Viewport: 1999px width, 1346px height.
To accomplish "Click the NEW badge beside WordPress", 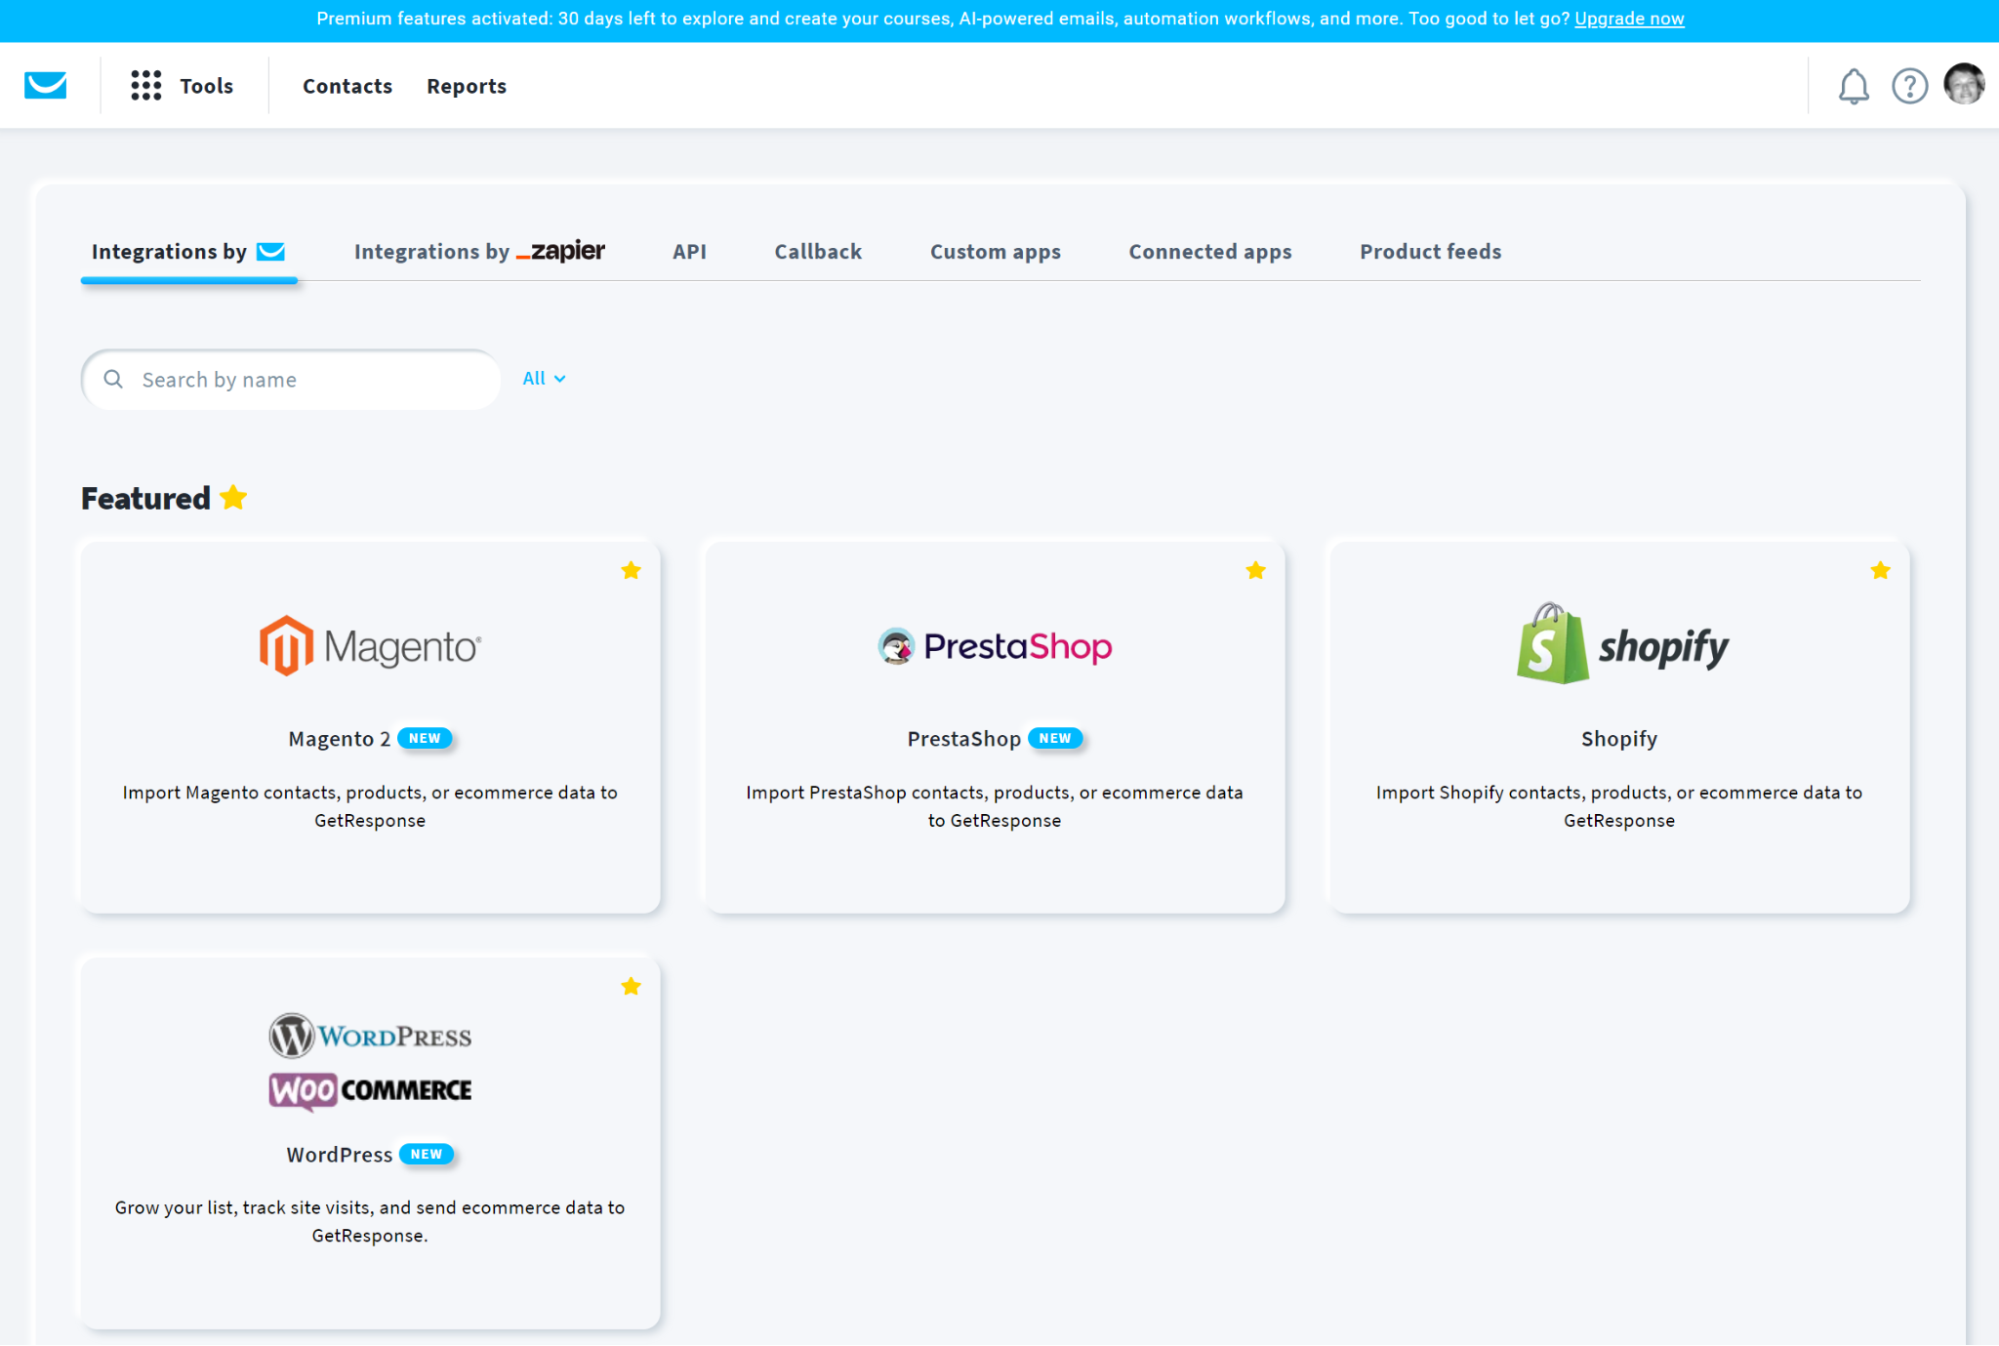I will point(426,1154).
